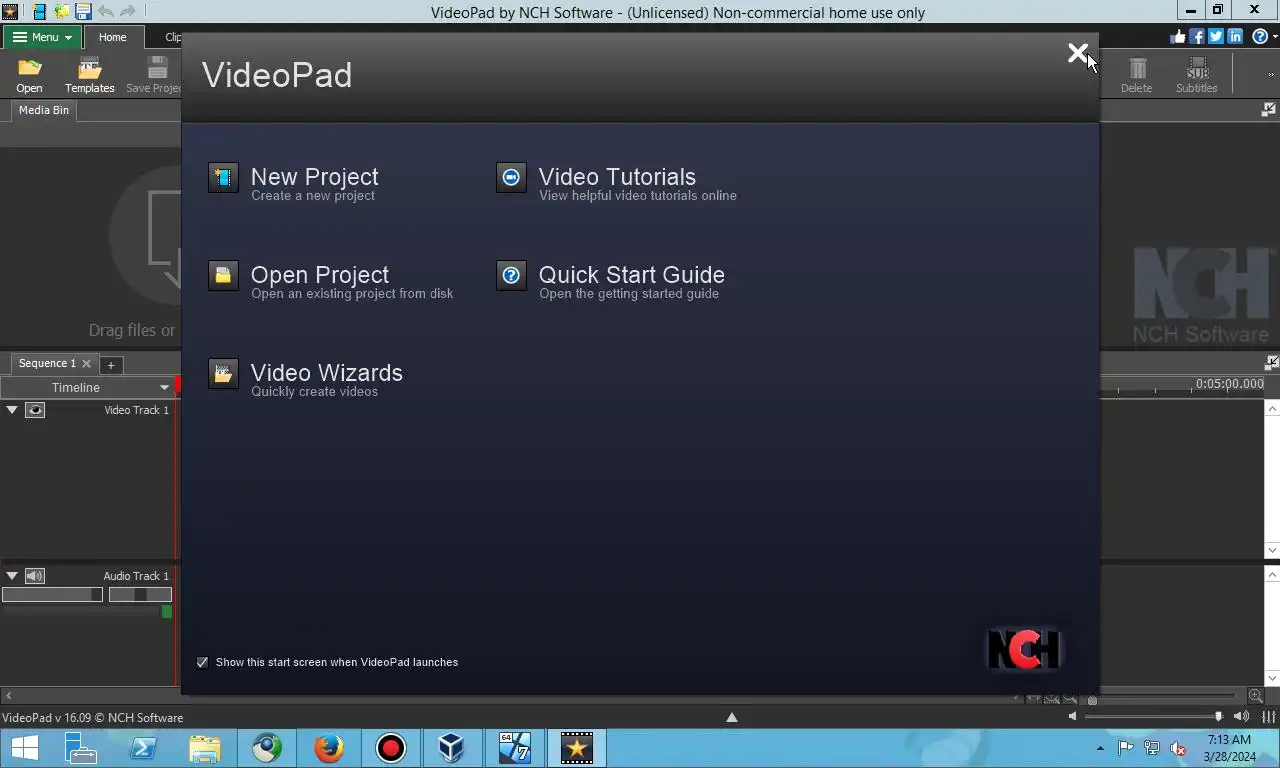
Task: Mute Audio Track 1 speaker toggle
Action: pyautogui.click(x=35, y=576)
